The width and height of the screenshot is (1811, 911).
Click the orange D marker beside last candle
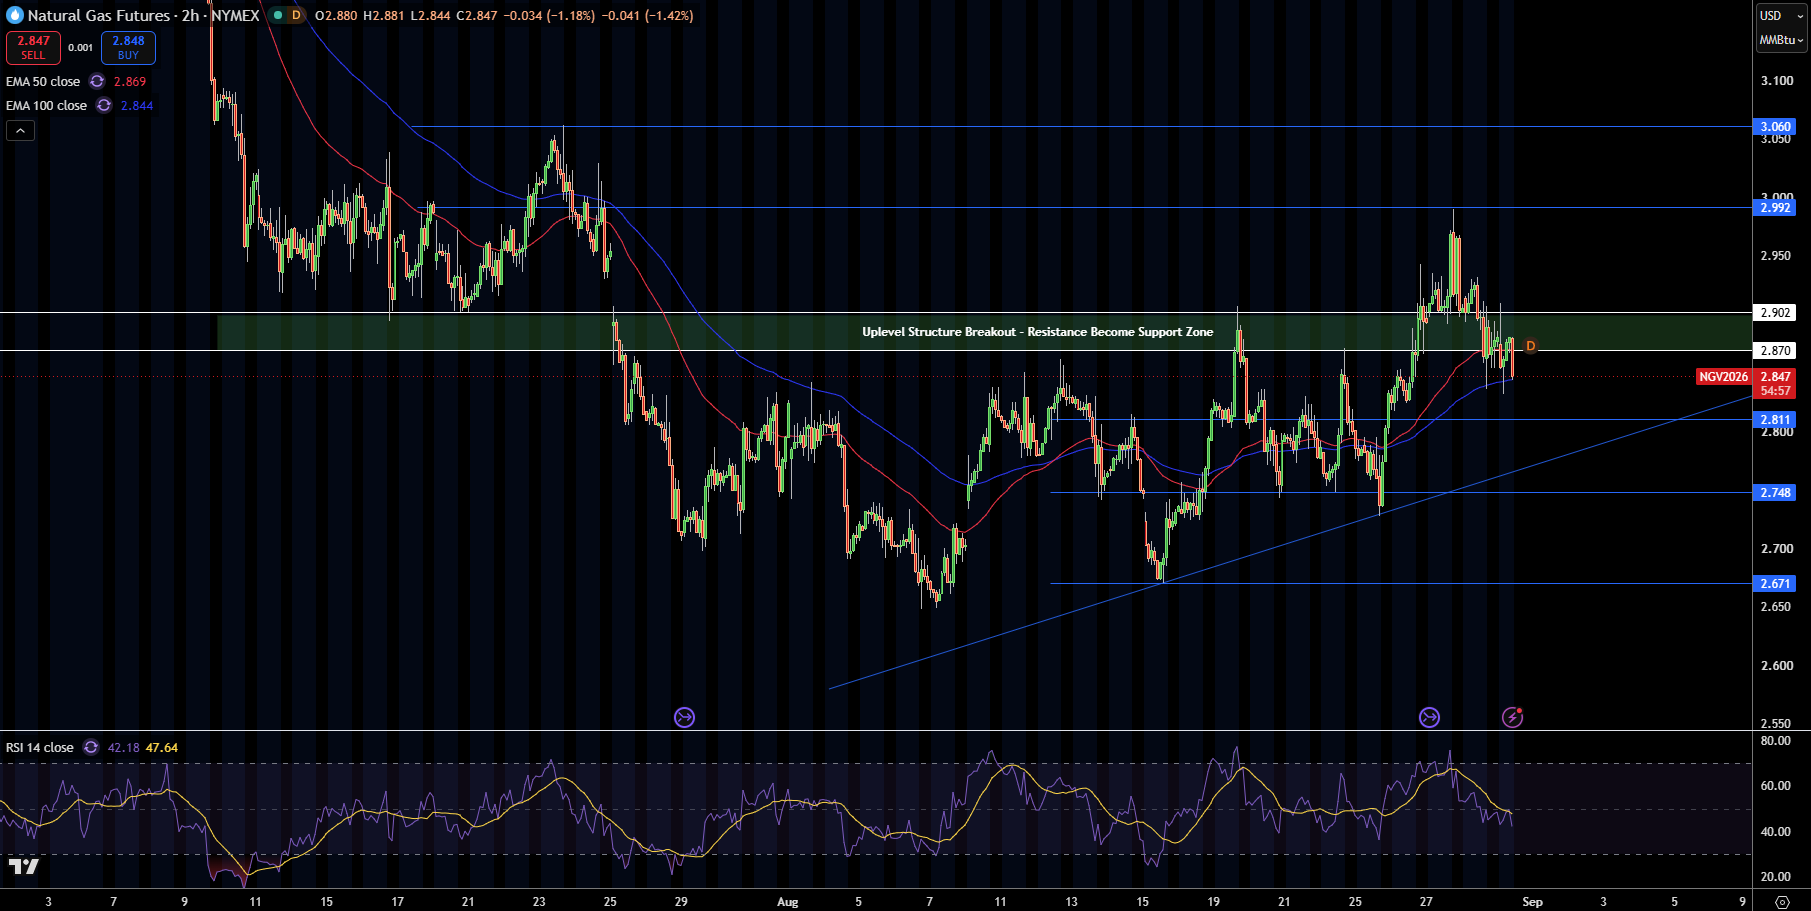click(x=1530, y=346)
